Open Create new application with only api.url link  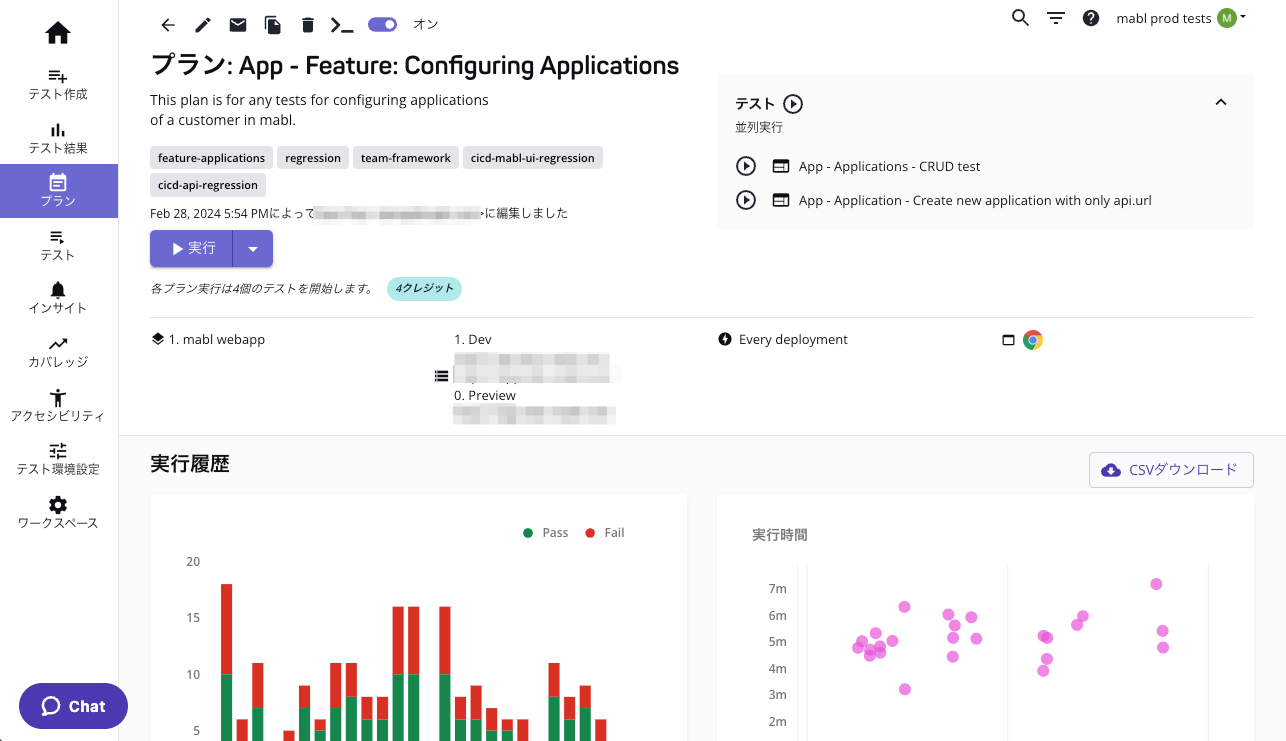pyautogui.click(x=975, y=201)
